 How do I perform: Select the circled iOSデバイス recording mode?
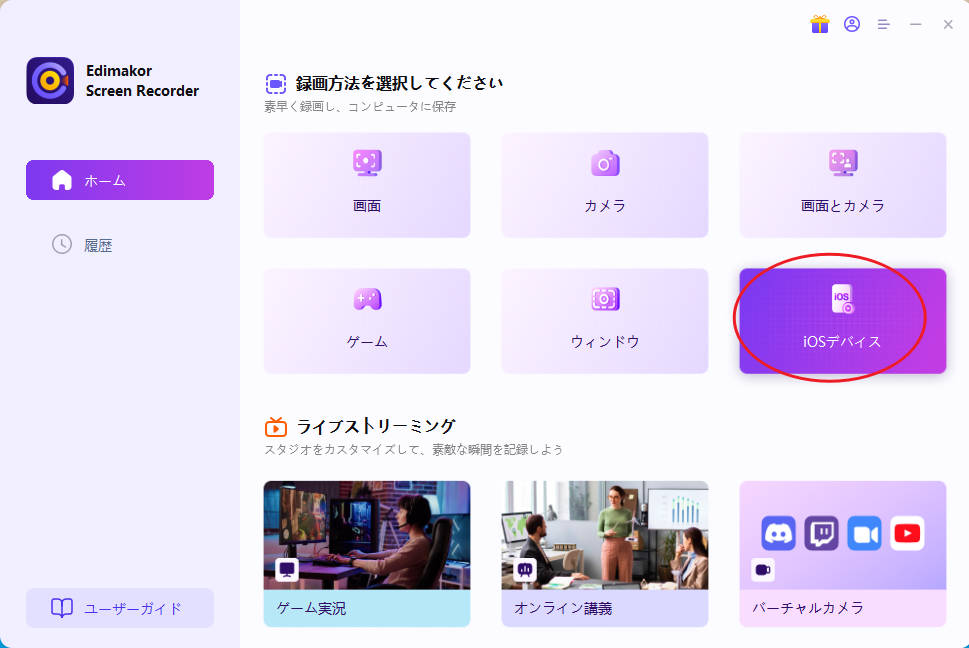pyautogui.click(x=842, y=320)
